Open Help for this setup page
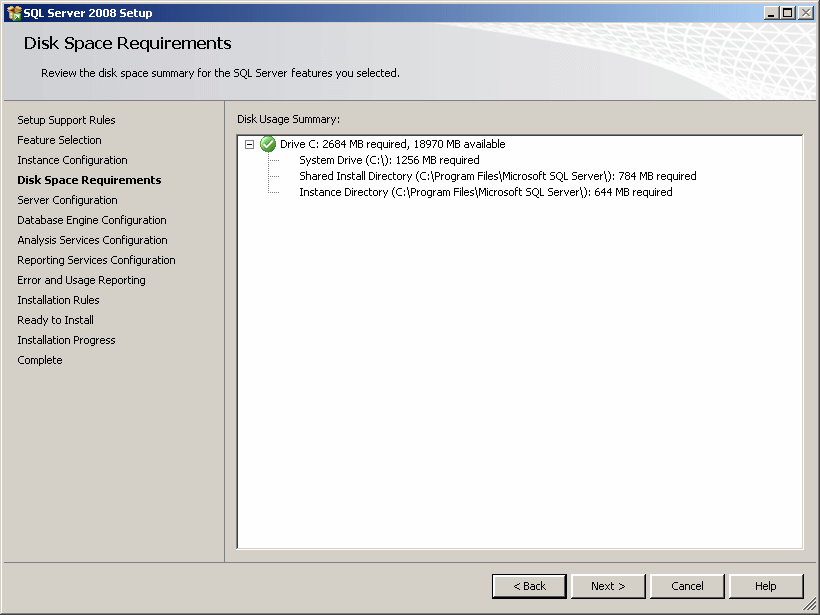 pos(766,586)
